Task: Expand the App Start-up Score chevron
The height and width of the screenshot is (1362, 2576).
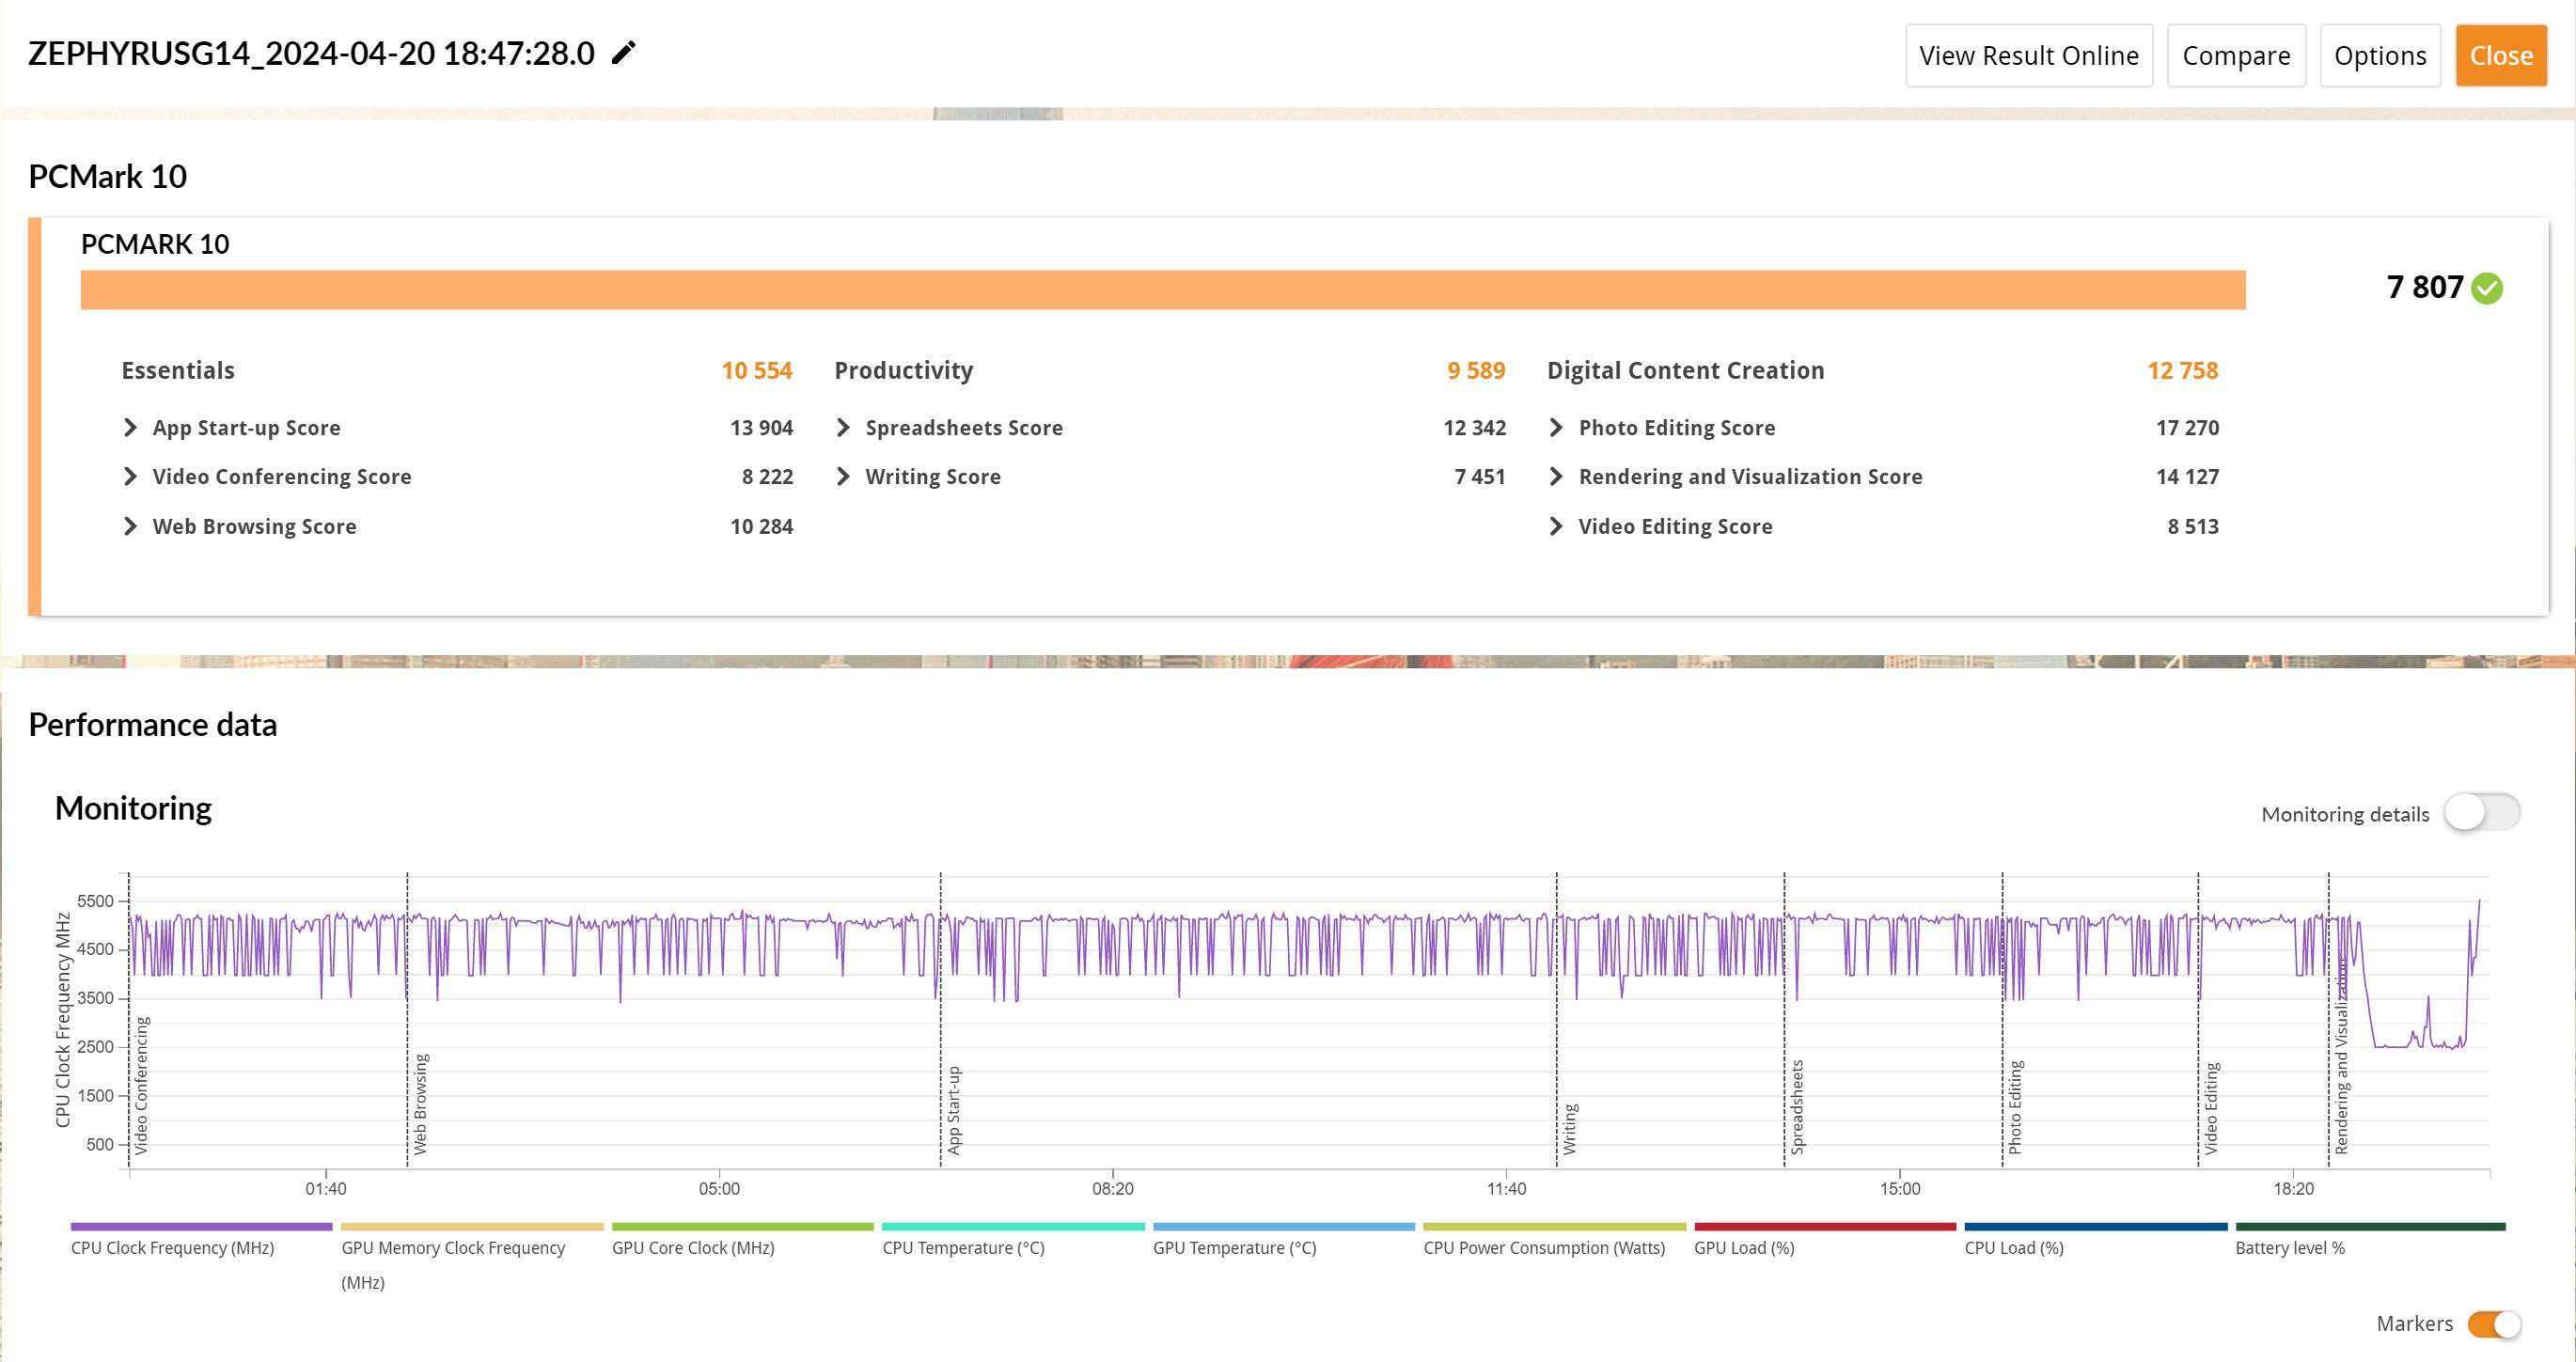Action: pos(130,428)
